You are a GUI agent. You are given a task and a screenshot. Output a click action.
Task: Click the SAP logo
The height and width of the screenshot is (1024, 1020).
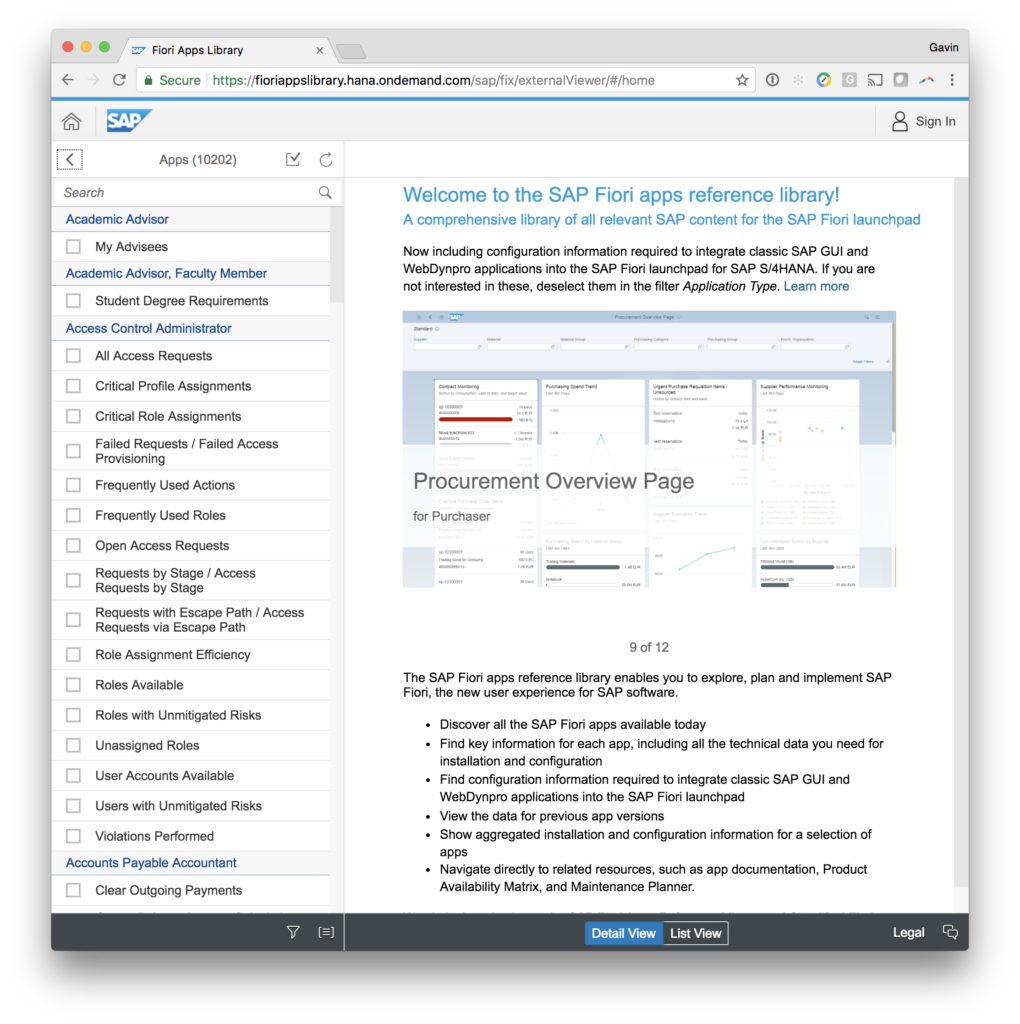pos(129,121)
